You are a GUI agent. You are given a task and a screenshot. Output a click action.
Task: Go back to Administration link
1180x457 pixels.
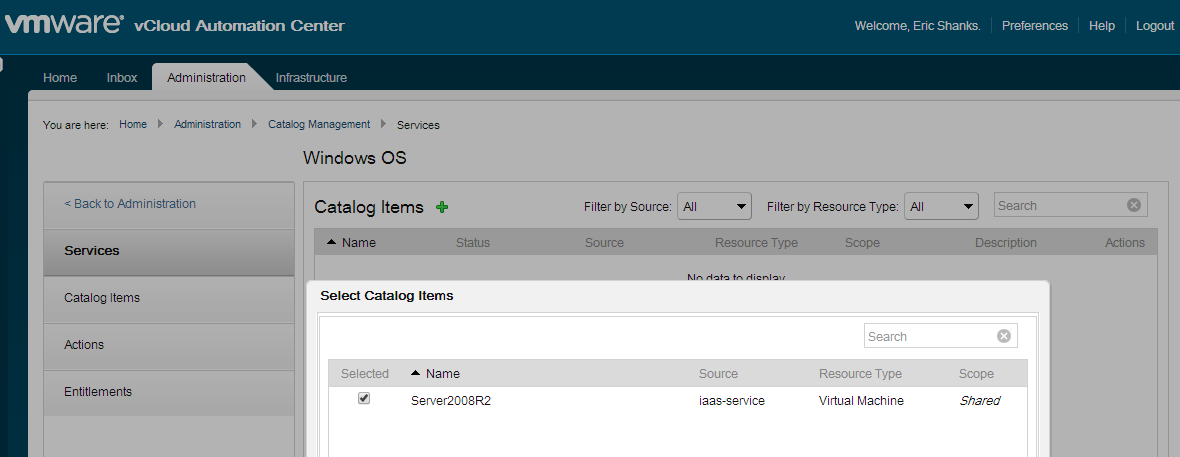pyautogui.click(x=130, y=204)
